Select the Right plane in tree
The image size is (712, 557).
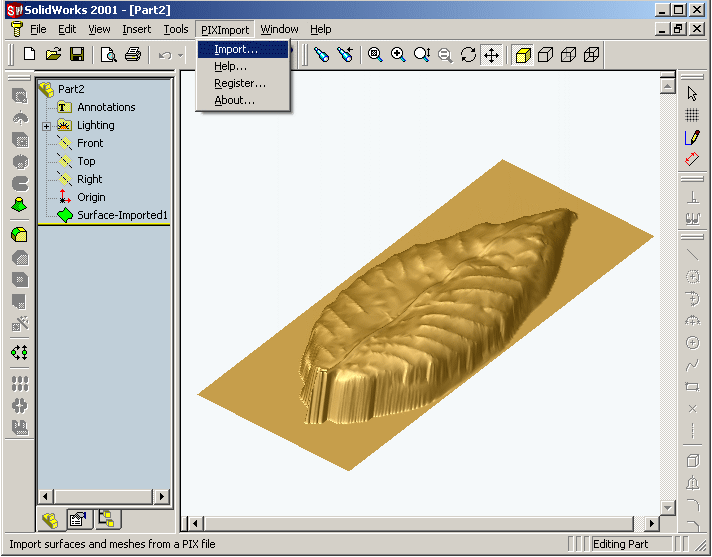89,179
